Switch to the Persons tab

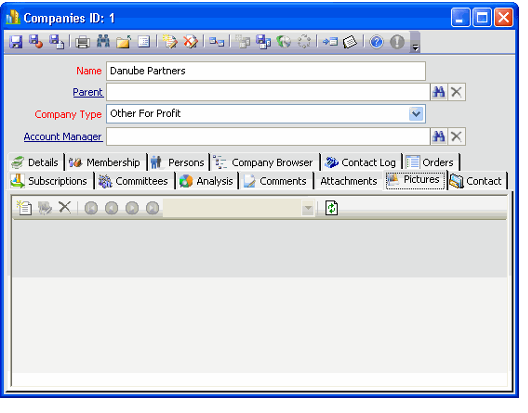[x=178, y=162]
